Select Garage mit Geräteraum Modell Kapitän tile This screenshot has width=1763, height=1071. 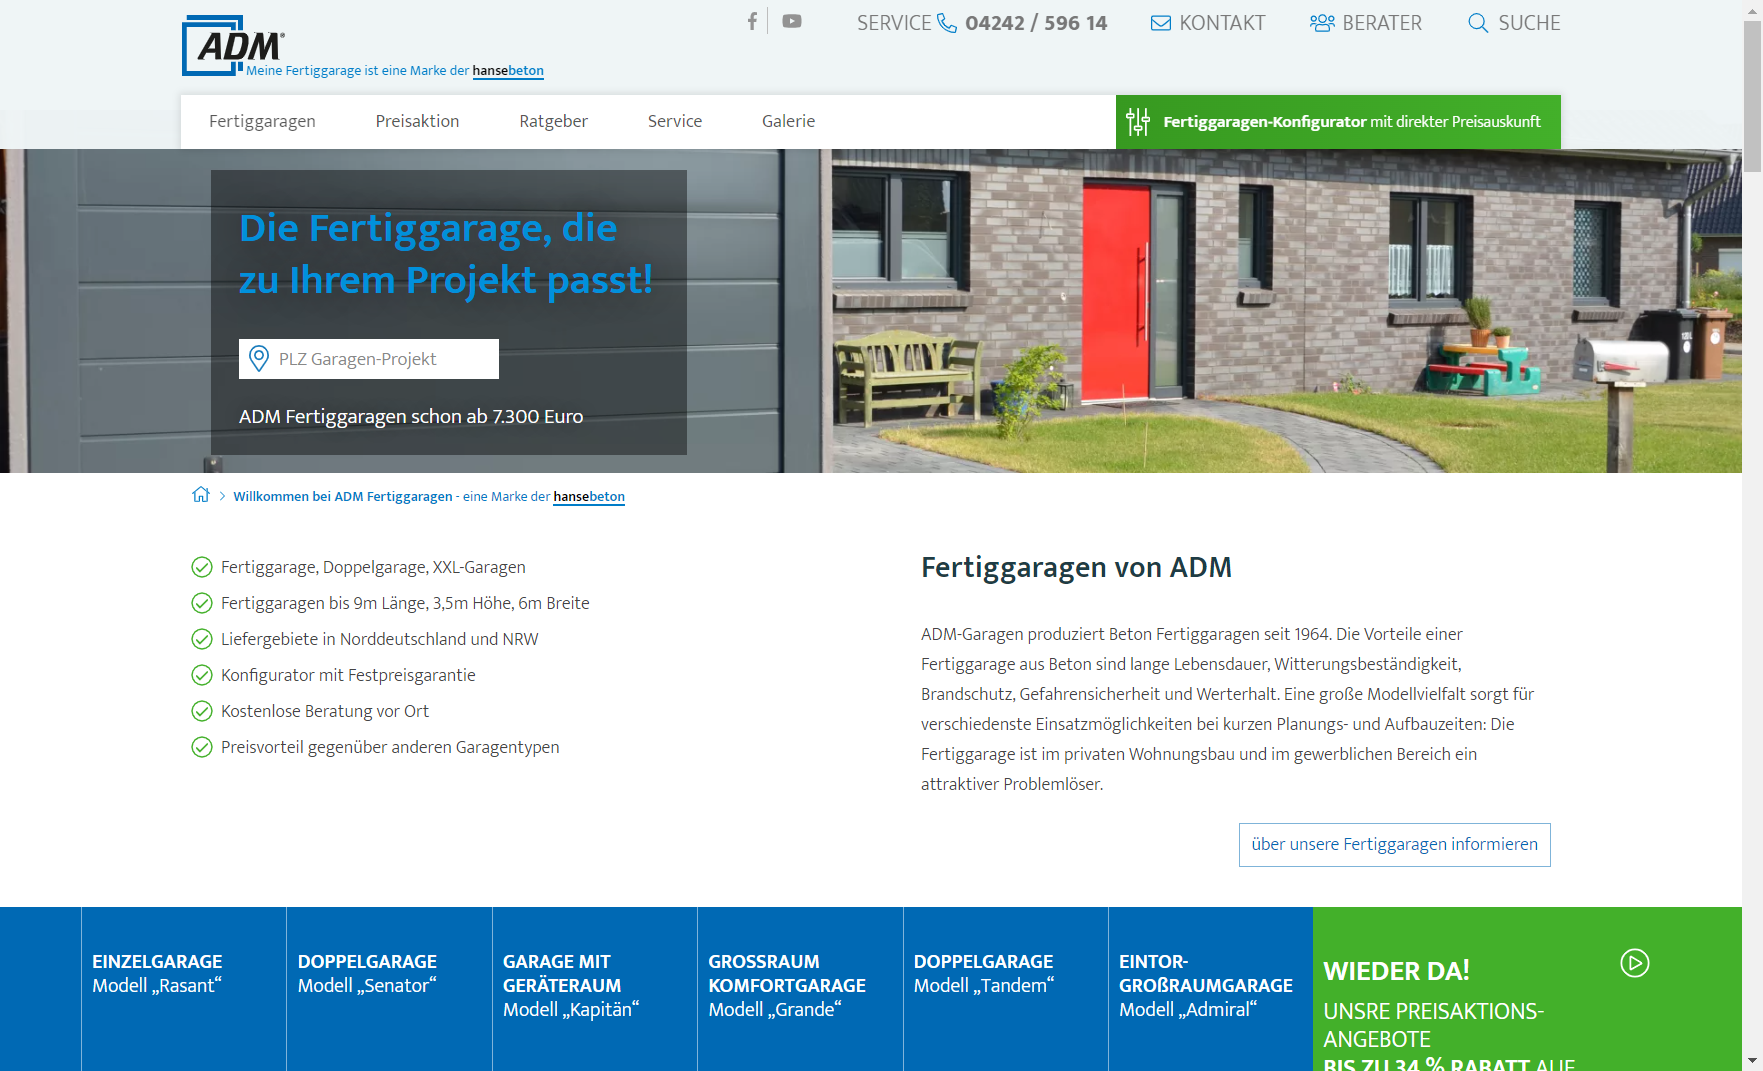click(595, 989)
